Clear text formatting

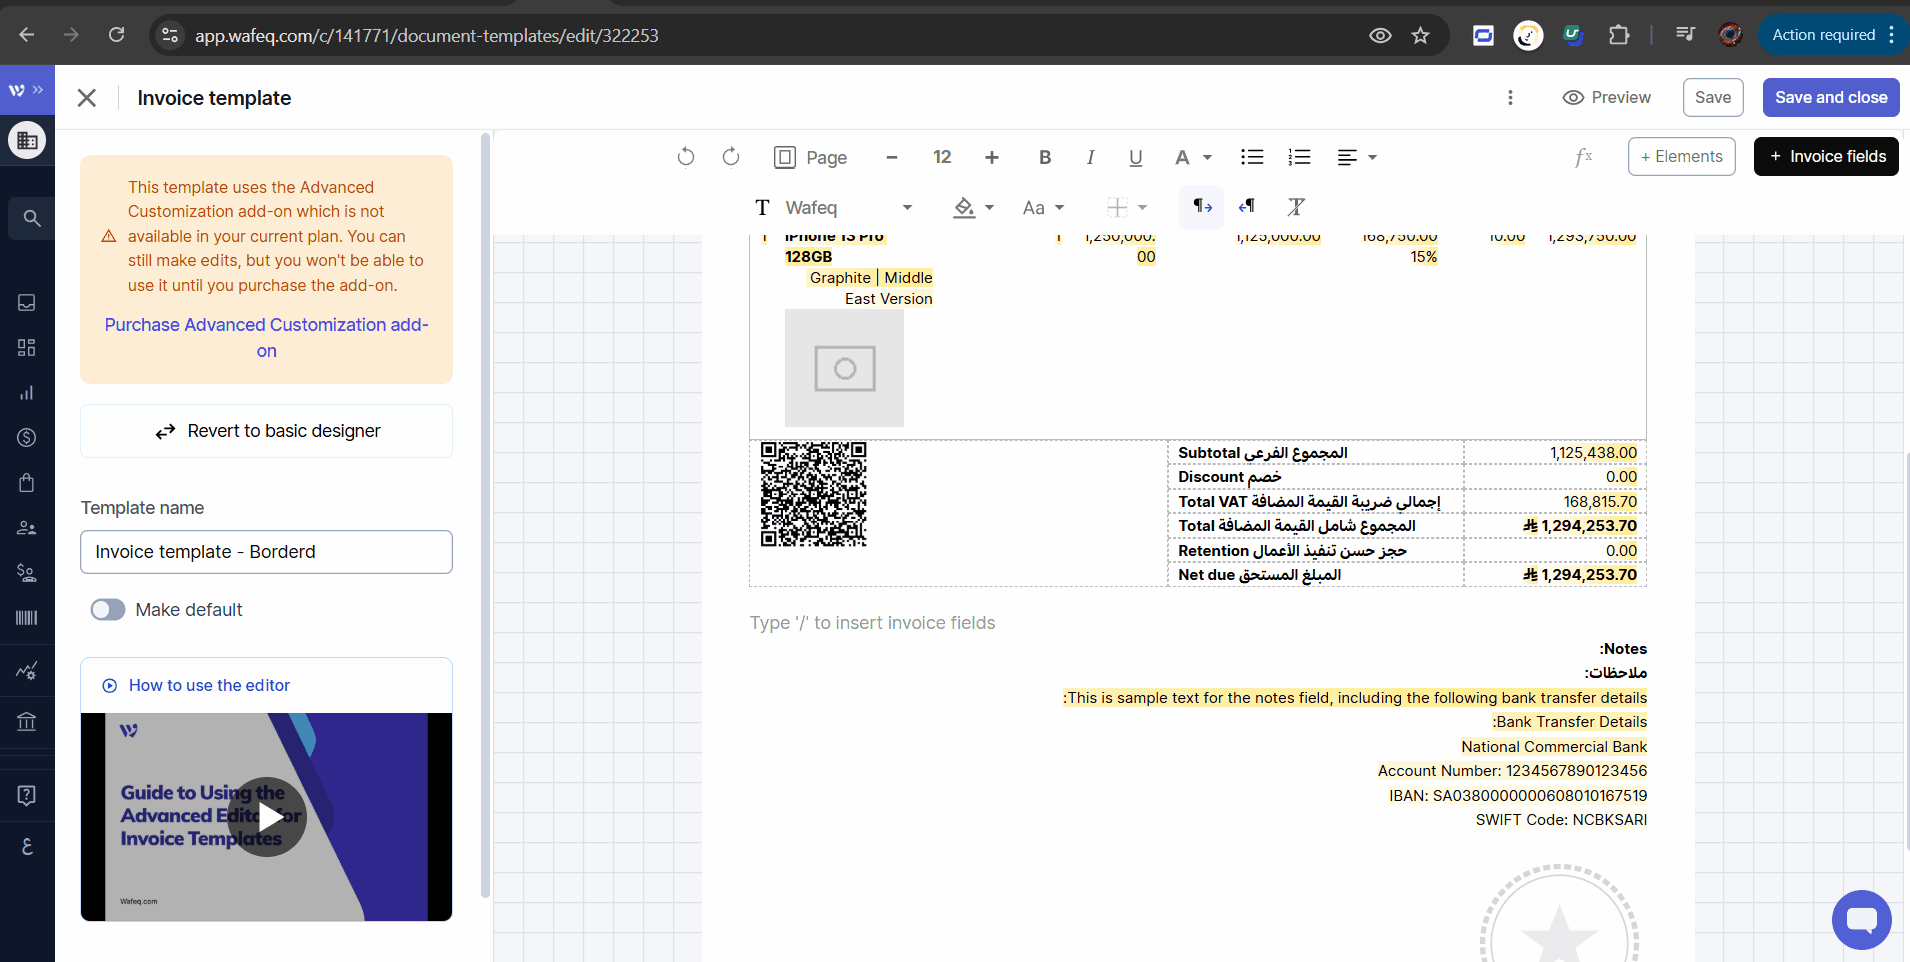[x=1296, y=207]
